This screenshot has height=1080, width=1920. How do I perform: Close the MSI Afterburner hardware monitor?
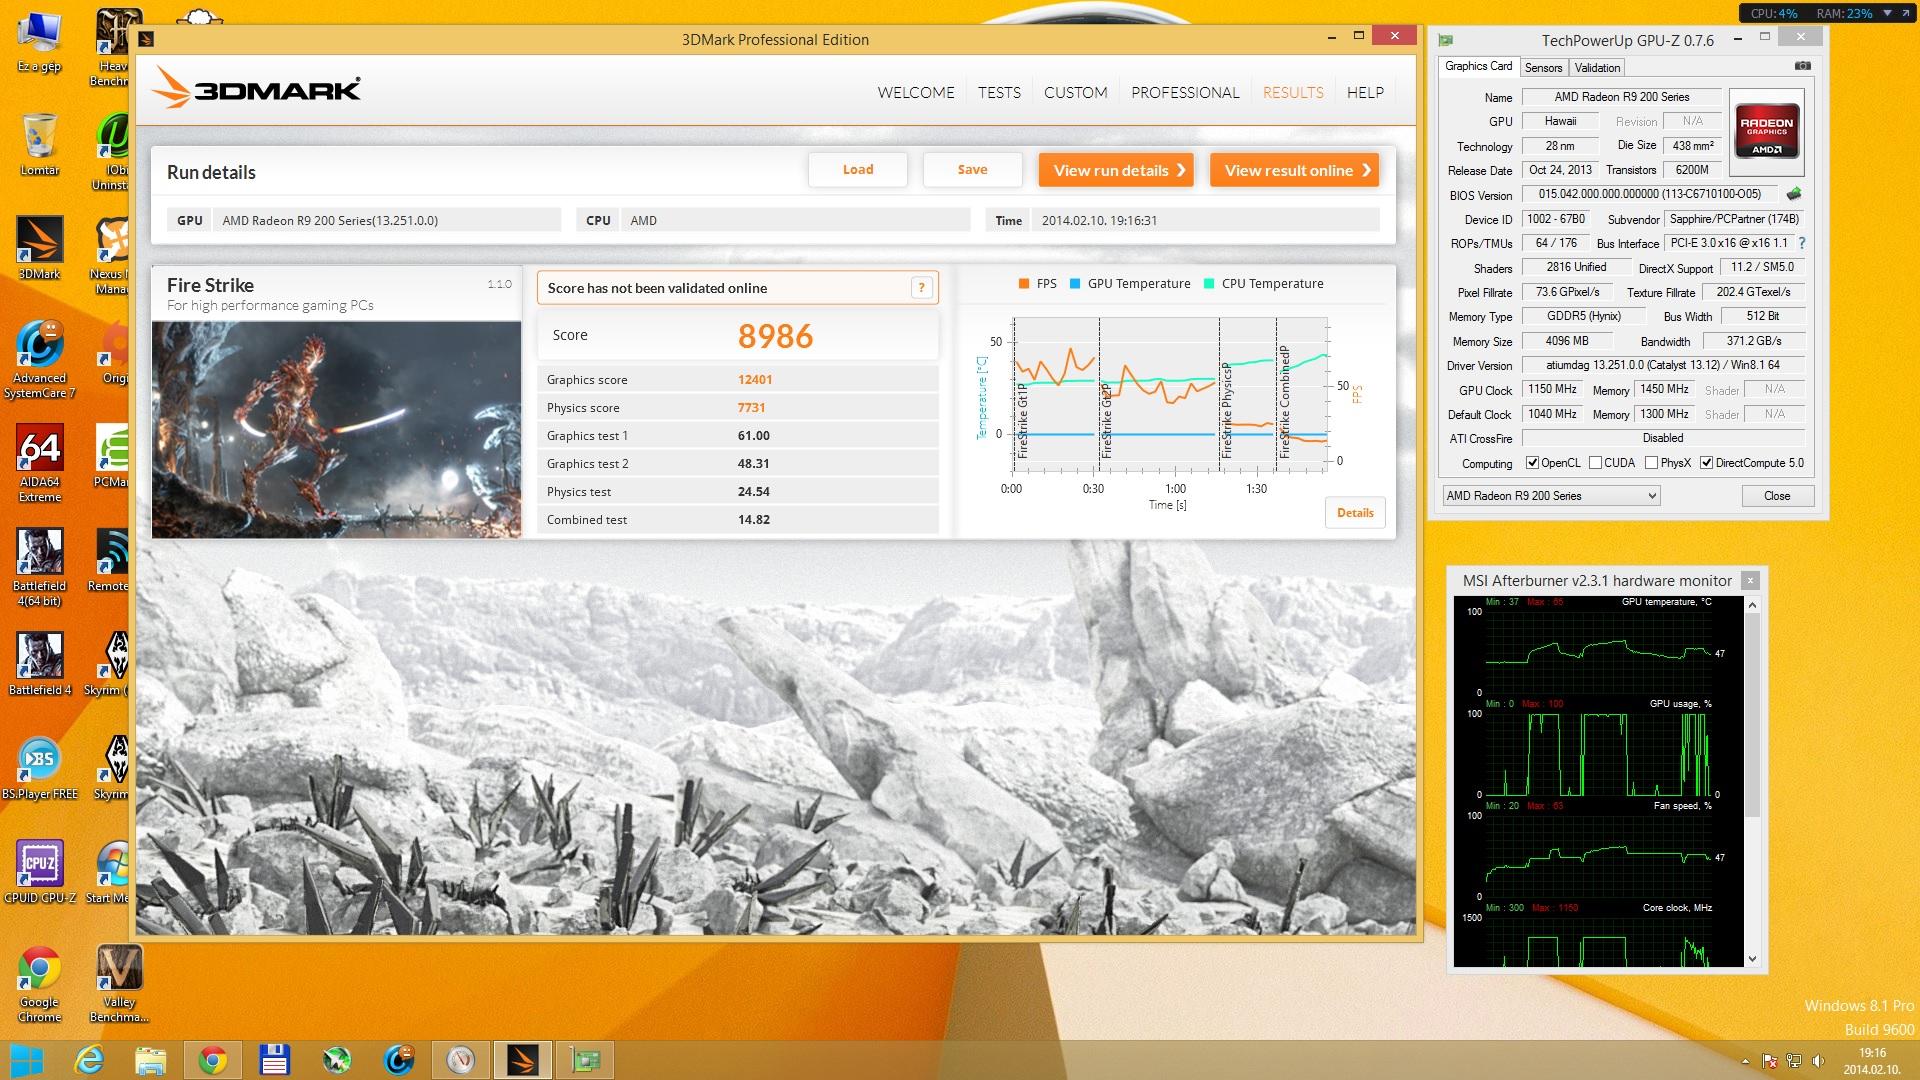pyautogui.click(x=1750, y=581)
